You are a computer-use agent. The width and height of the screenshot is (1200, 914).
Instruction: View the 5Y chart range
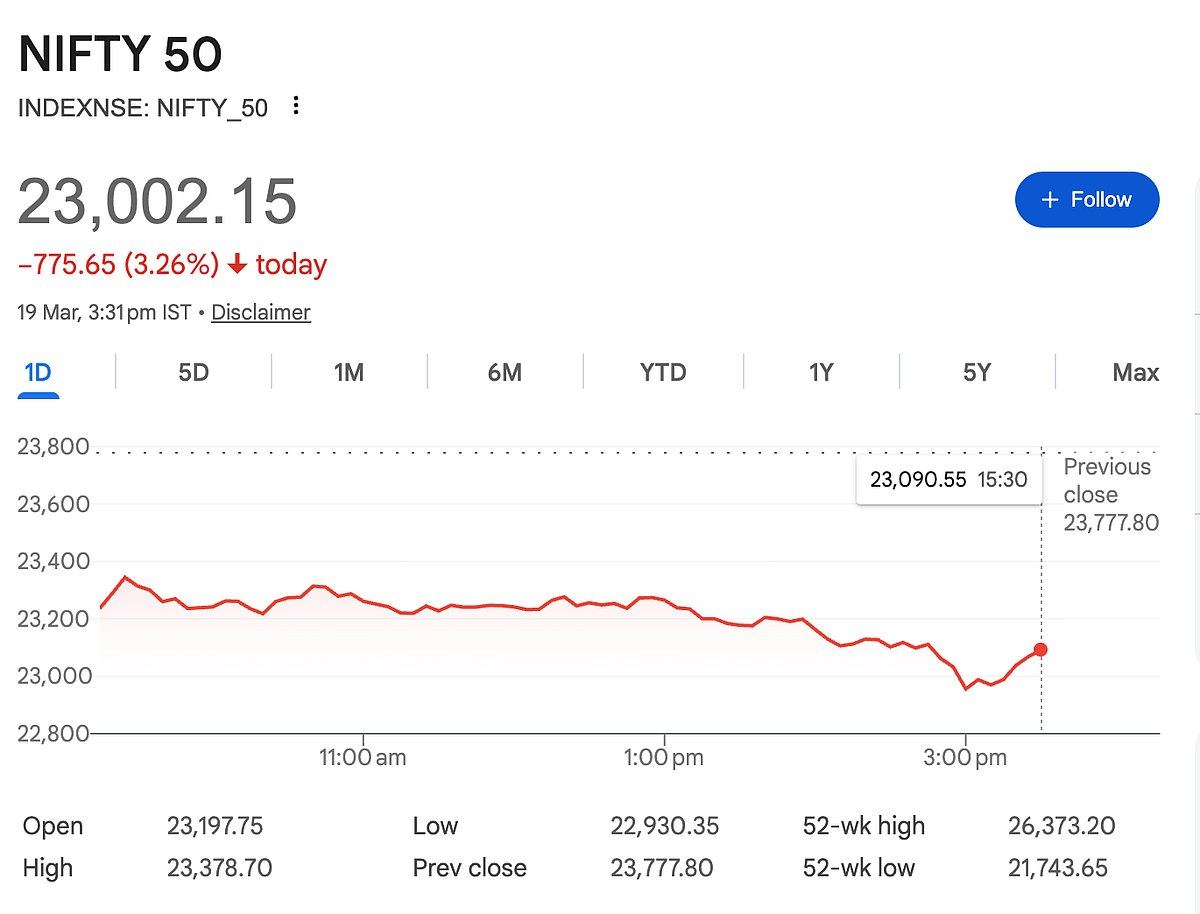[x=977, y=373]
